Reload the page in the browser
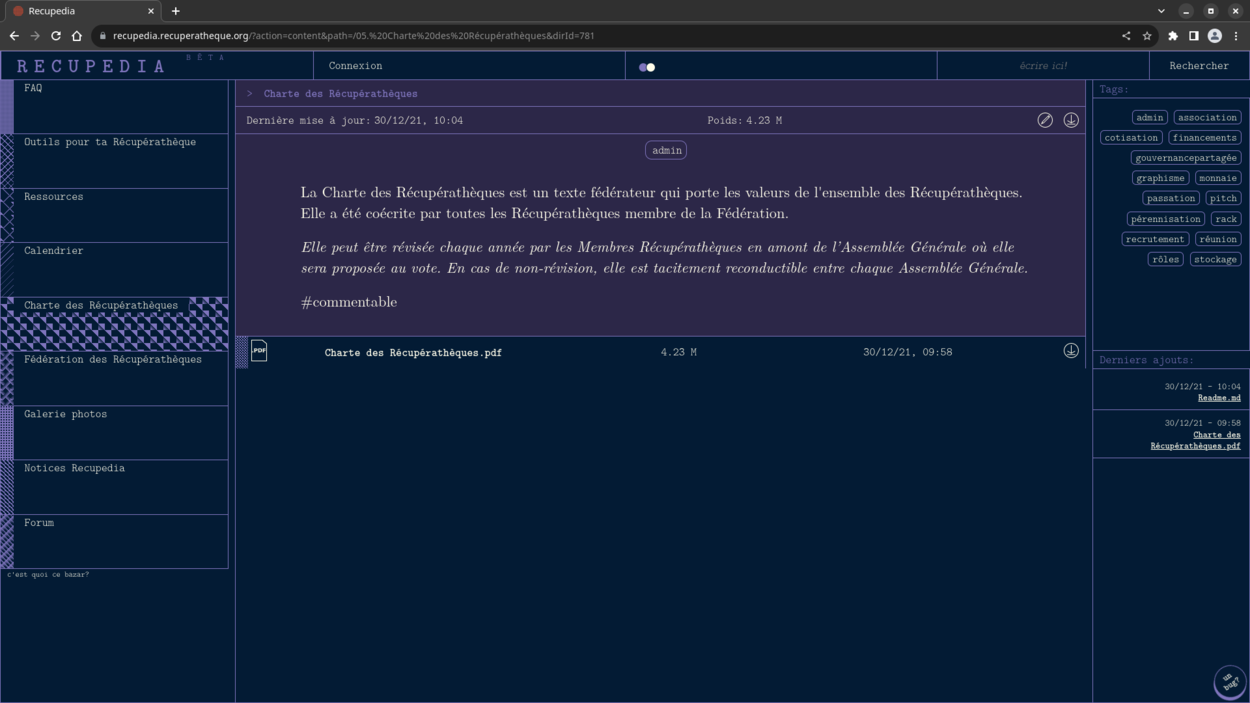Image resolution: width=1250 pixels, height=703 pixels. coord(56,36)
